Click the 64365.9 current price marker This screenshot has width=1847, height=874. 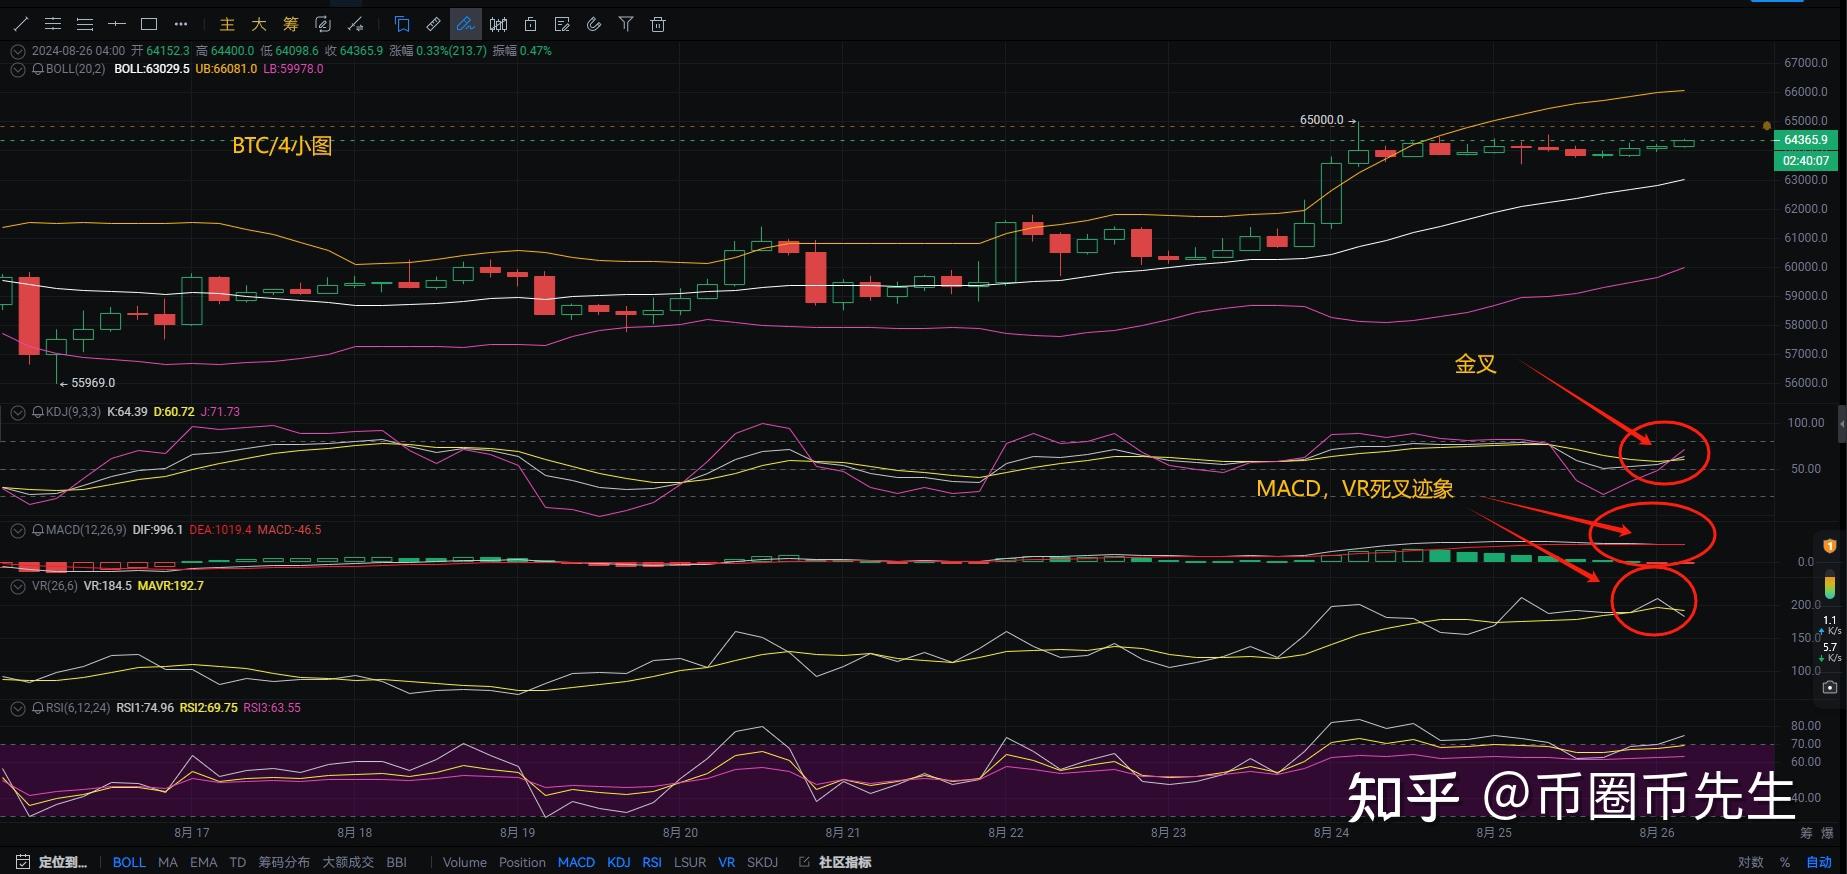point(1806,140)
